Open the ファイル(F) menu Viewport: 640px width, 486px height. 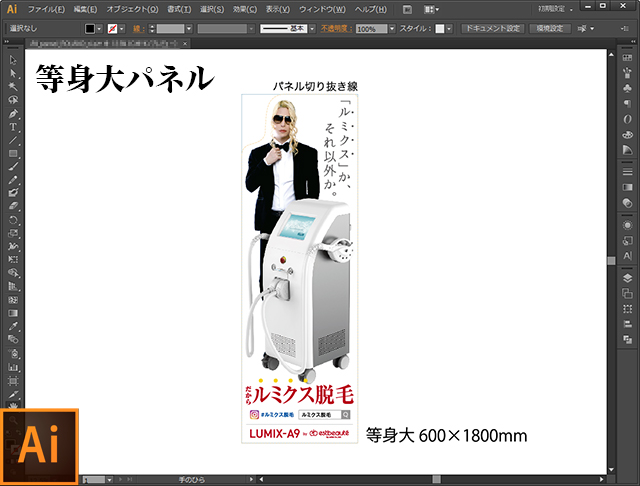point(46,9)
